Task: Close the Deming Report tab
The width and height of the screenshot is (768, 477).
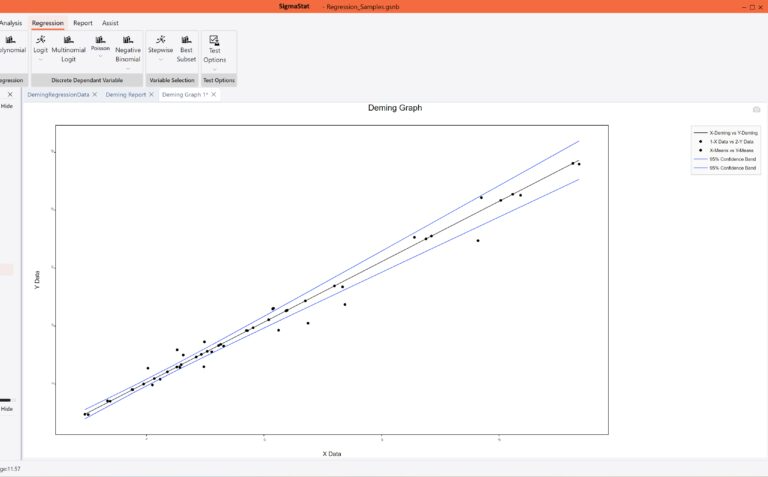Action: (x=151, y=95)
